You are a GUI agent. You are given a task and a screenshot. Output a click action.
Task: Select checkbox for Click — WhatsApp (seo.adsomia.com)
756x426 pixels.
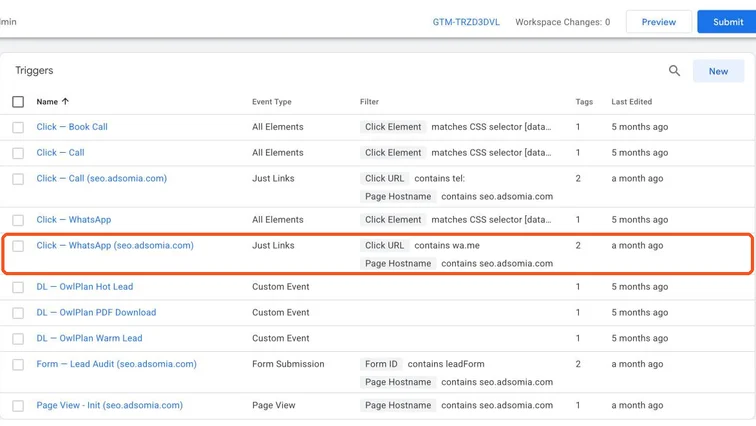coord(18,246)
